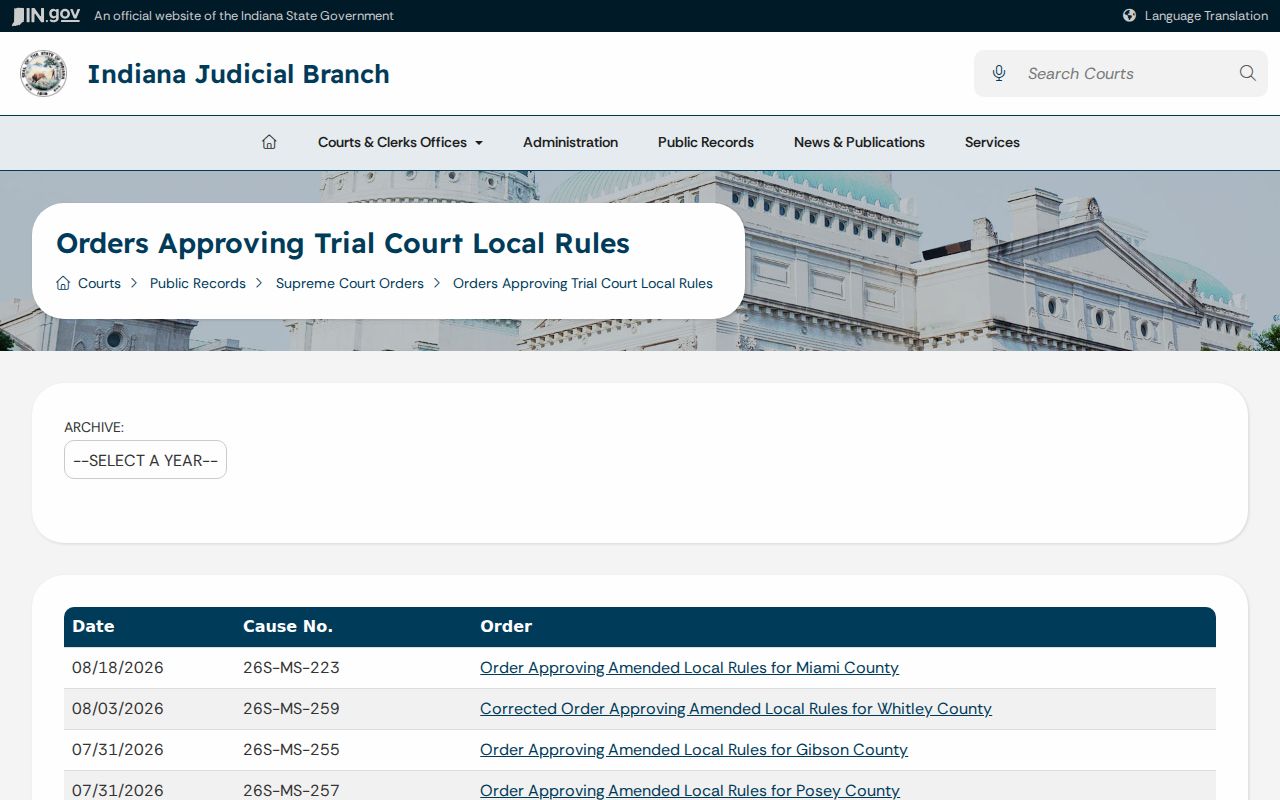Screen dimensions: 1280x800
Task: Open the Public Records menu item
Action: point(706,142)
